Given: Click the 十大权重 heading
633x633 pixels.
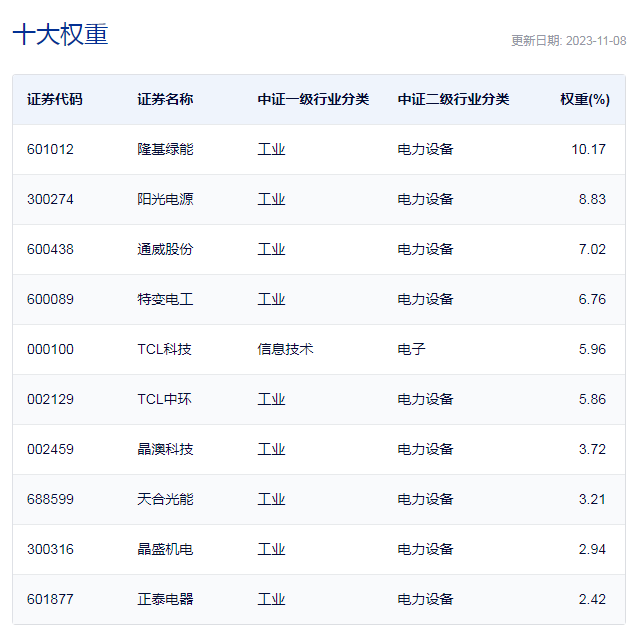Looking at the screenshot, I should 61,34.
